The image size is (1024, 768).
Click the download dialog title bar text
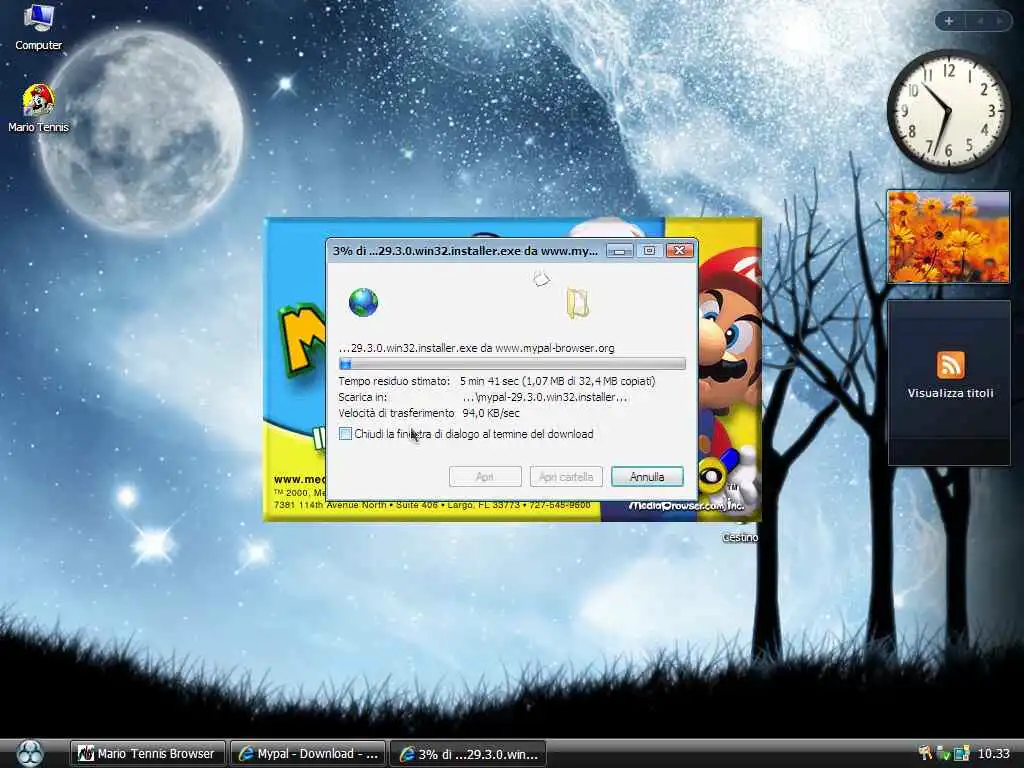click(x=465, y=251)
